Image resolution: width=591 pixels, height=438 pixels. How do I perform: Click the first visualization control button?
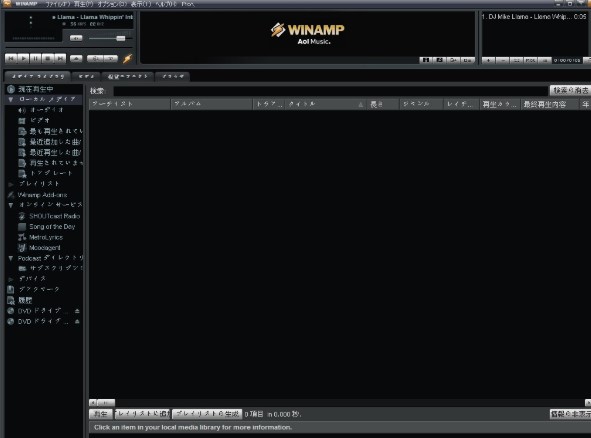pyautogui.click(x=426, y=60)
